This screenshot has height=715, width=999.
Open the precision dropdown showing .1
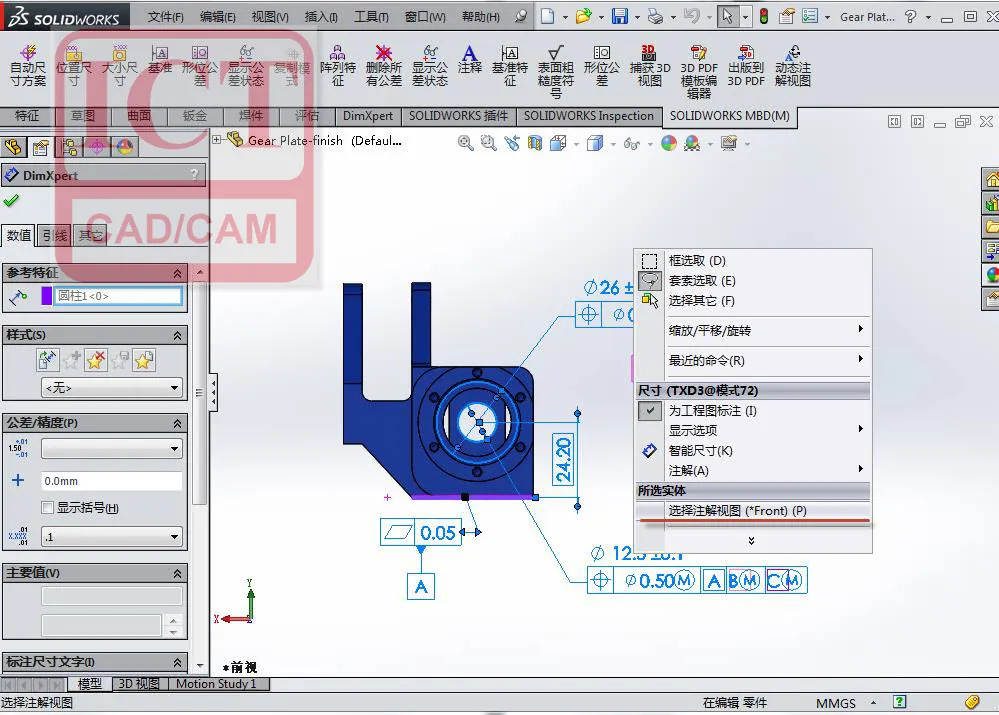(x=111, y=537)
